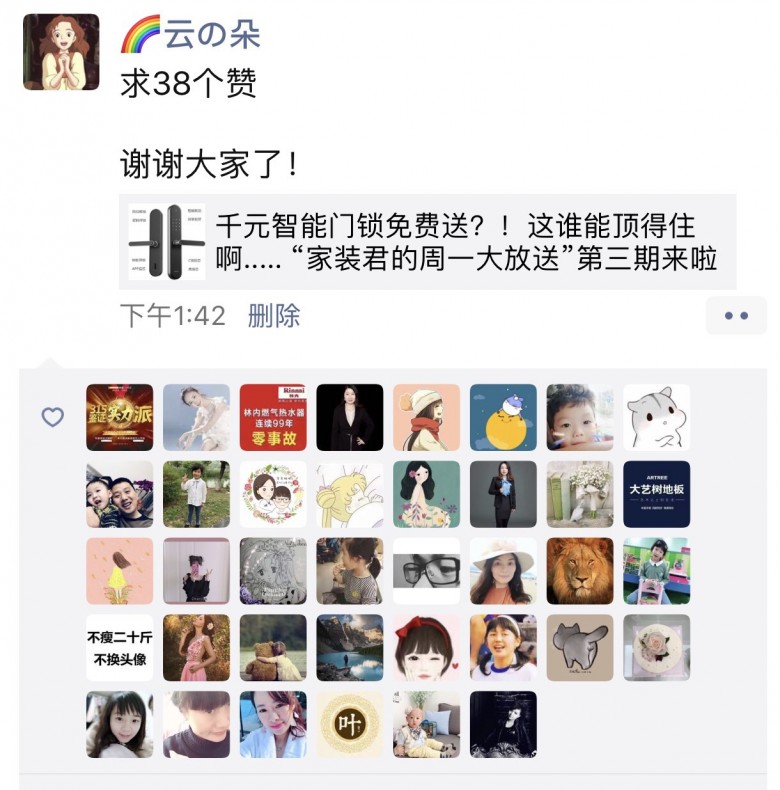
Task: Open poster's cartoon girl profile avatar
Action: pyautogui.click(x=61, y=52)
